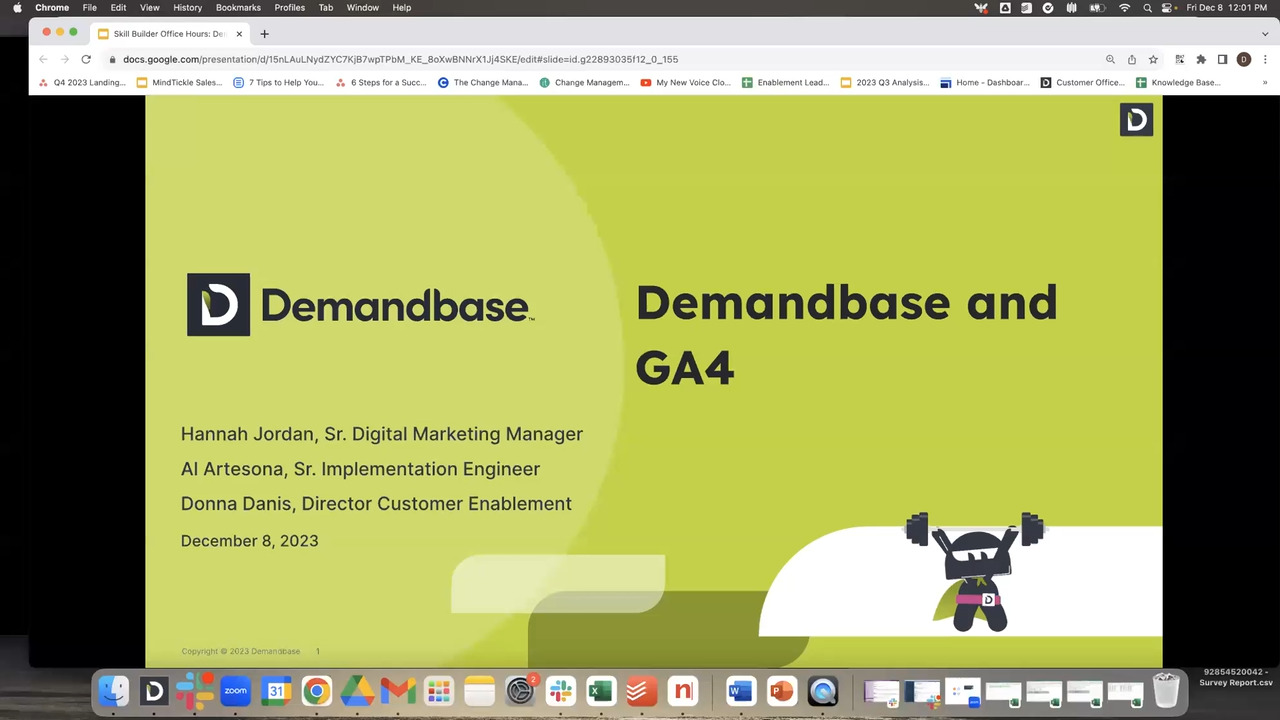Click the battery status icon

[x=1099, y=7]
